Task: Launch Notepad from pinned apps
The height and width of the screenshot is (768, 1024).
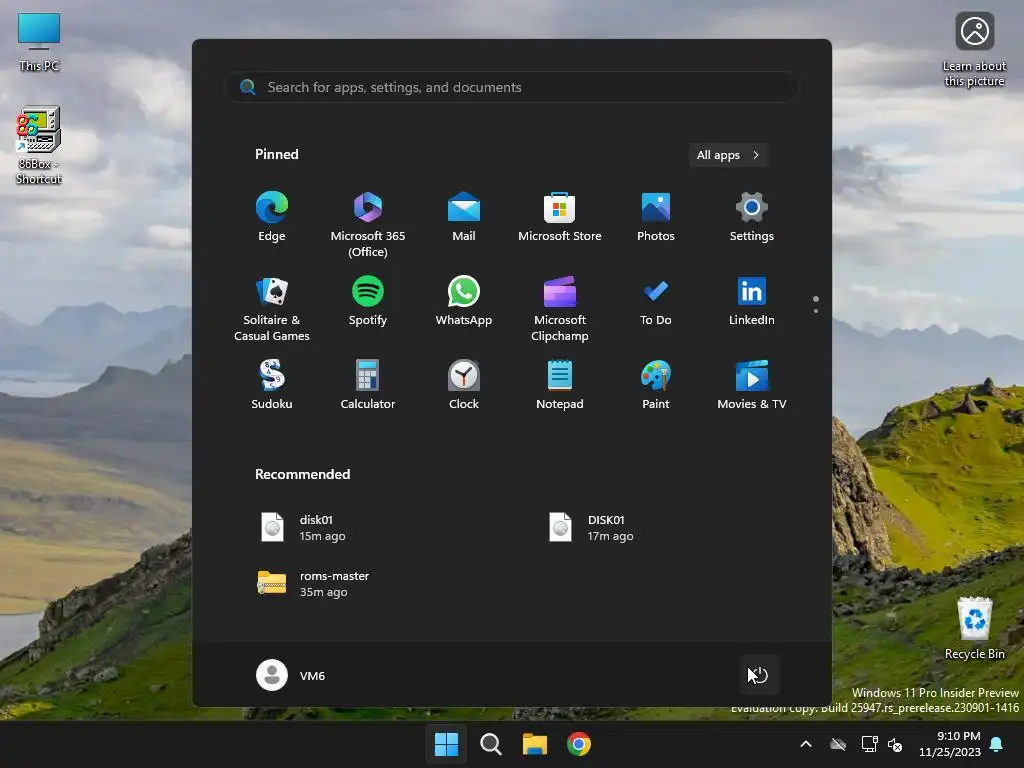Action: (560, 385)
